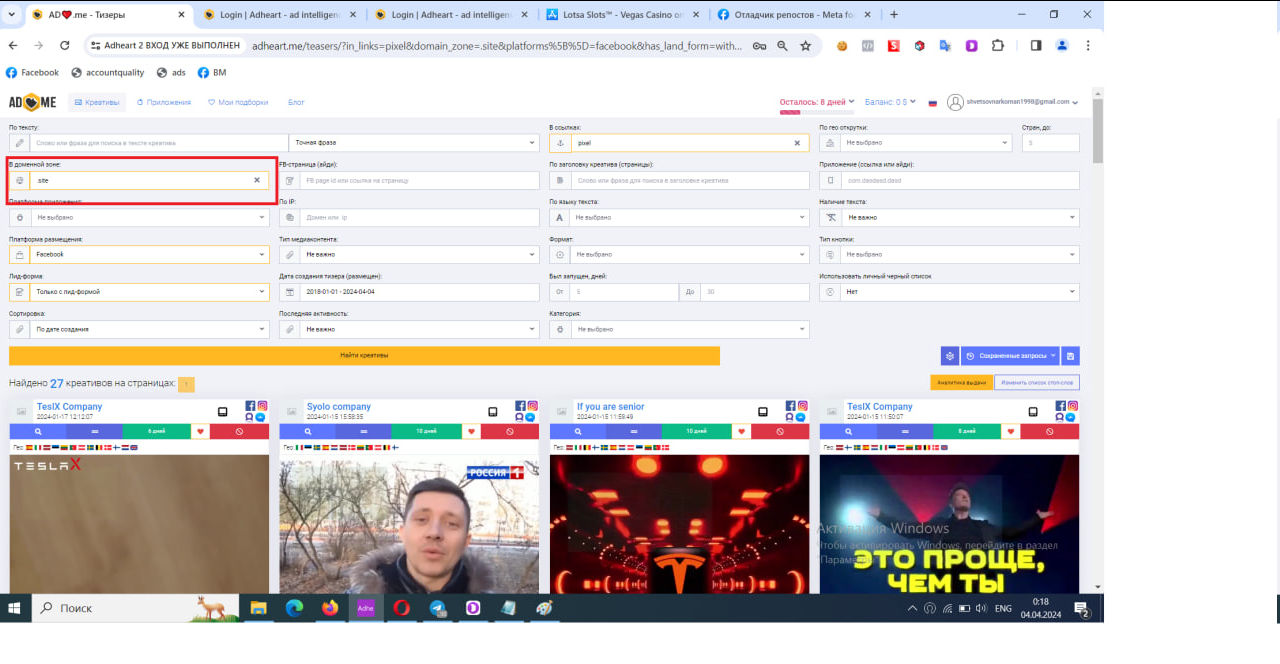Click the Аналитика выдачи button

click(961, 383)
